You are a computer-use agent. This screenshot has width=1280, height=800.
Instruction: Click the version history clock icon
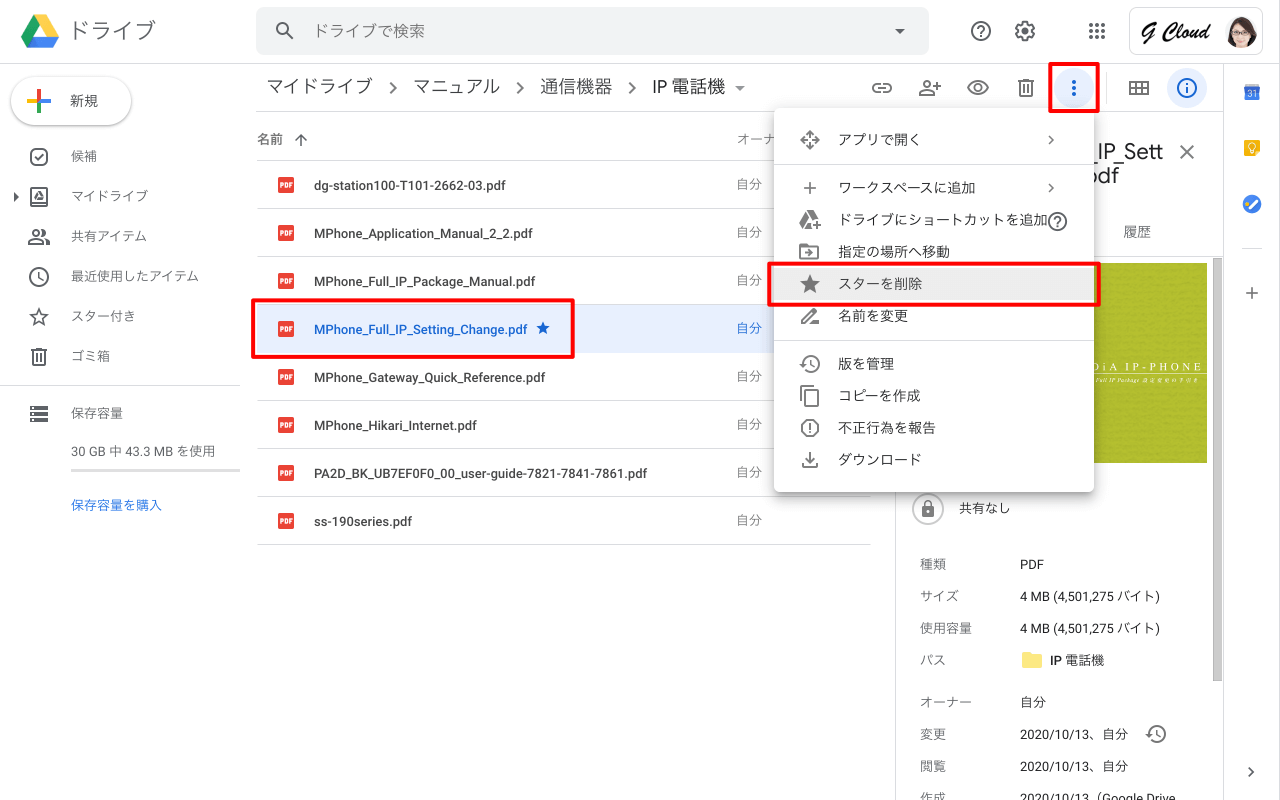(1156, 734)
